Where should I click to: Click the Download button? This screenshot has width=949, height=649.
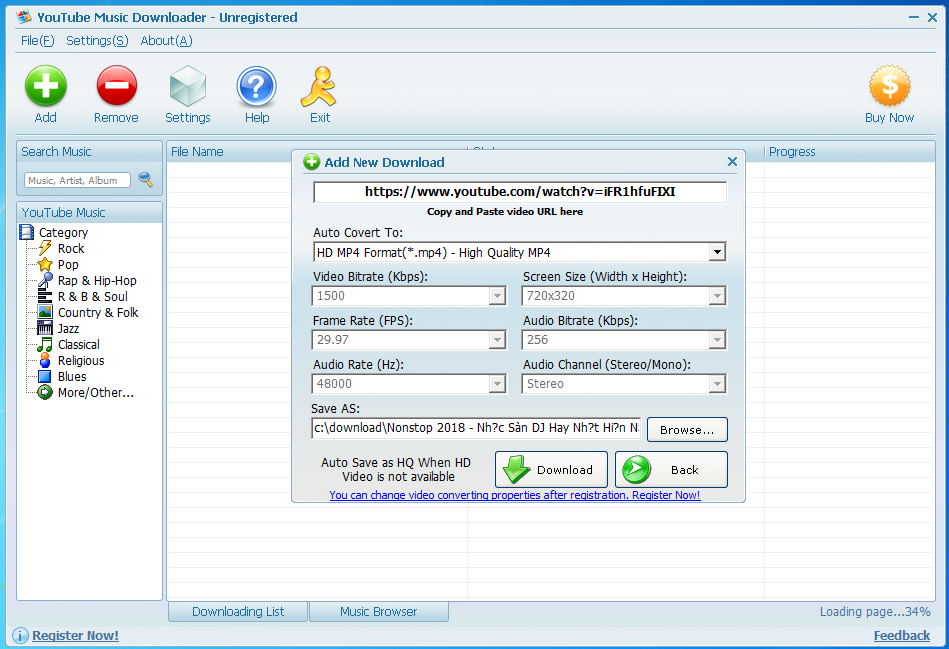[x=552, y=470]
